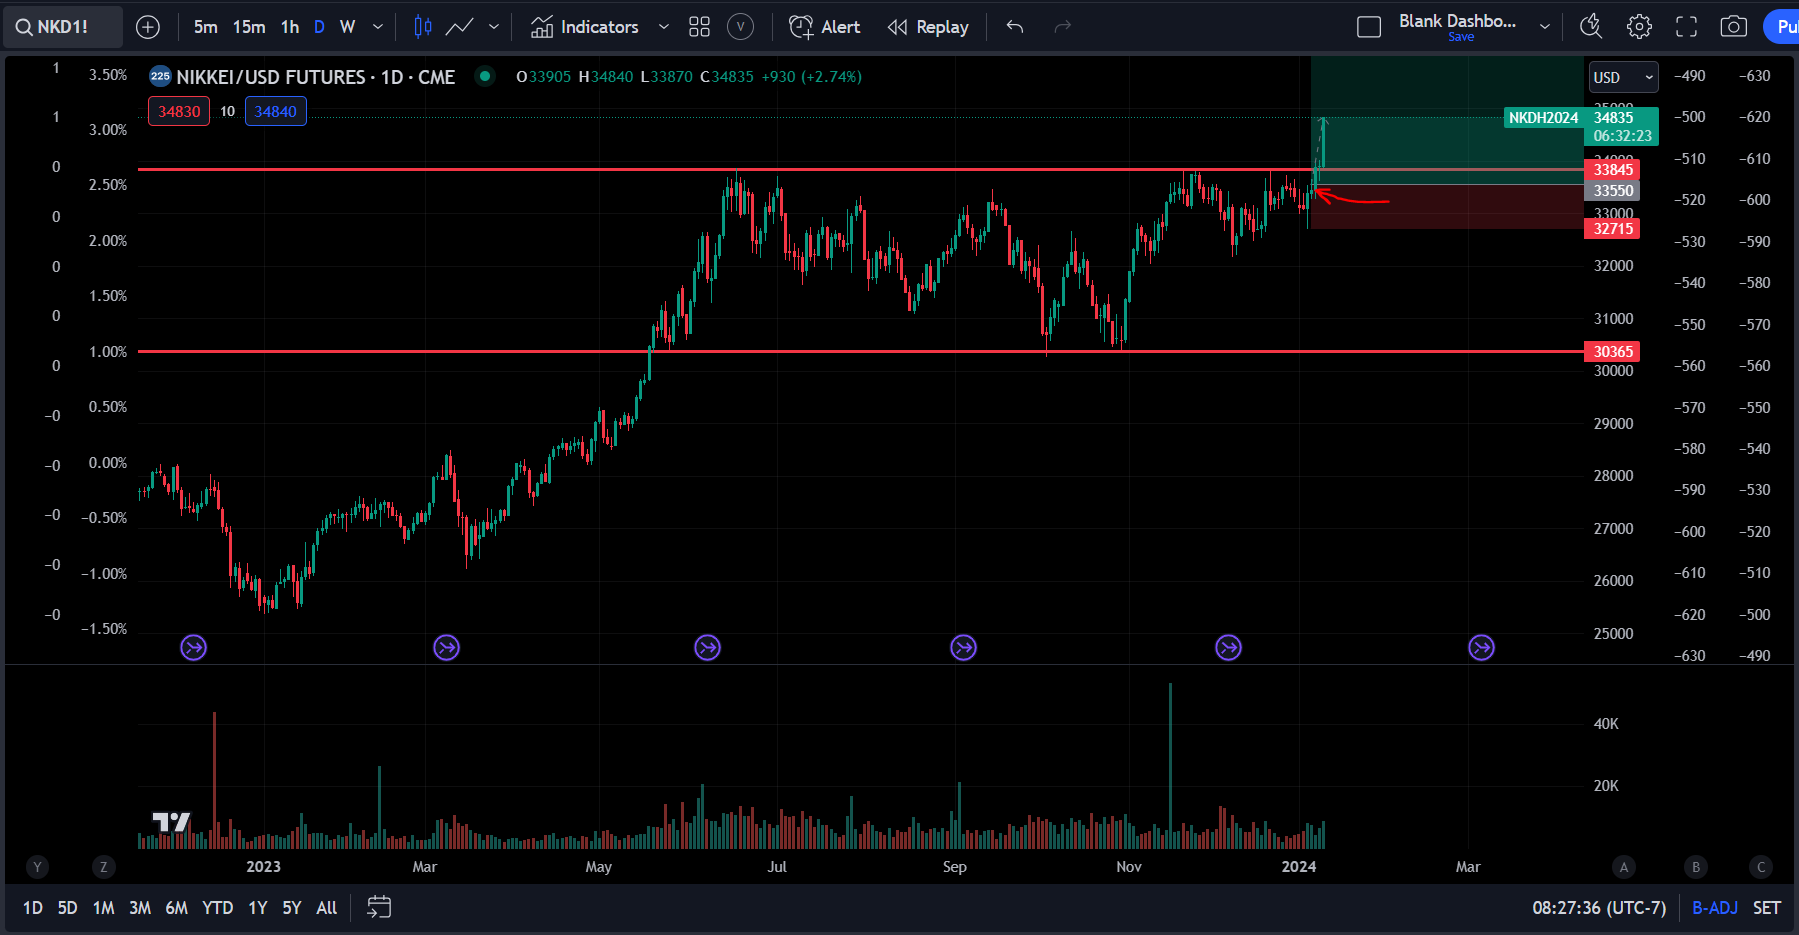The height and width of the screenshot is (935, 1799).
Task: Click the NKDH2024 contract label
Action: pyautogui.click(x=1543, y=118)
